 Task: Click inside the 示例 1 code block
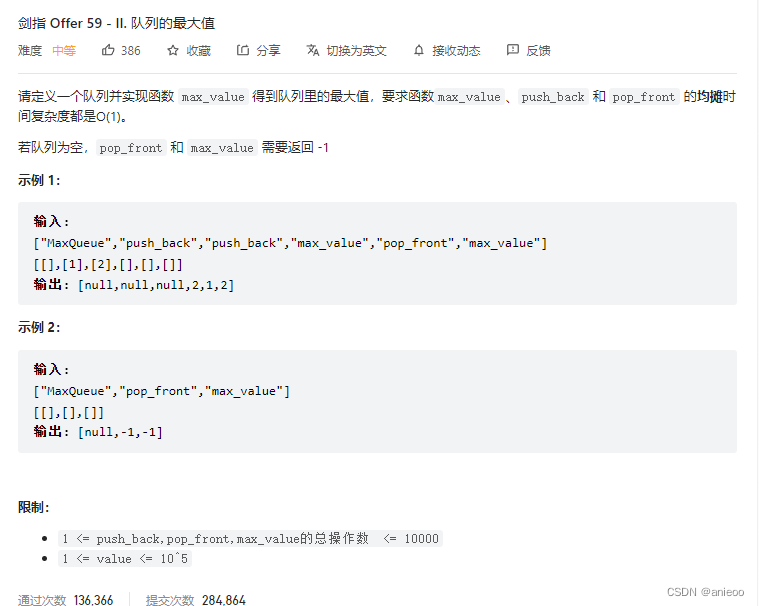click(x=377, y=253)
